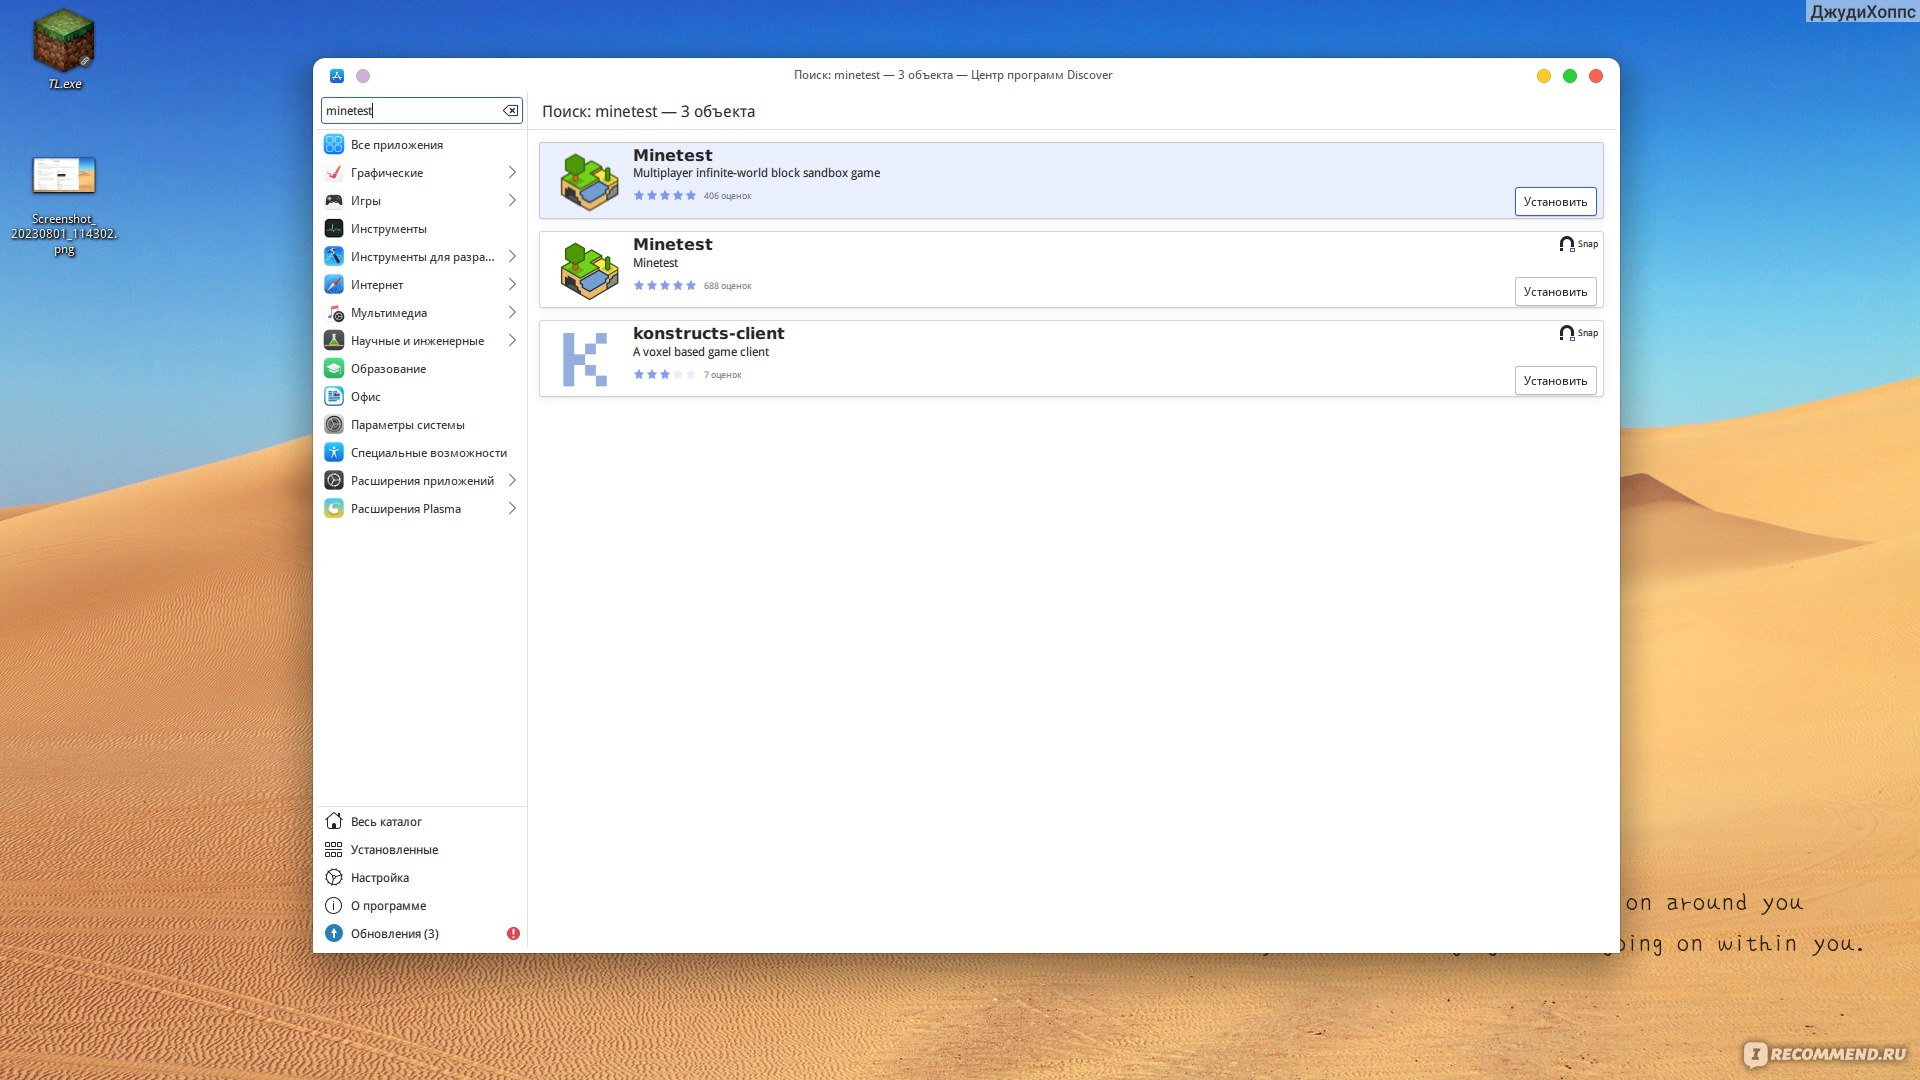Viewport: 1920px width, 1080px height.
Task: Expand the Интернет category chevron
Action: tap(512, 285)
